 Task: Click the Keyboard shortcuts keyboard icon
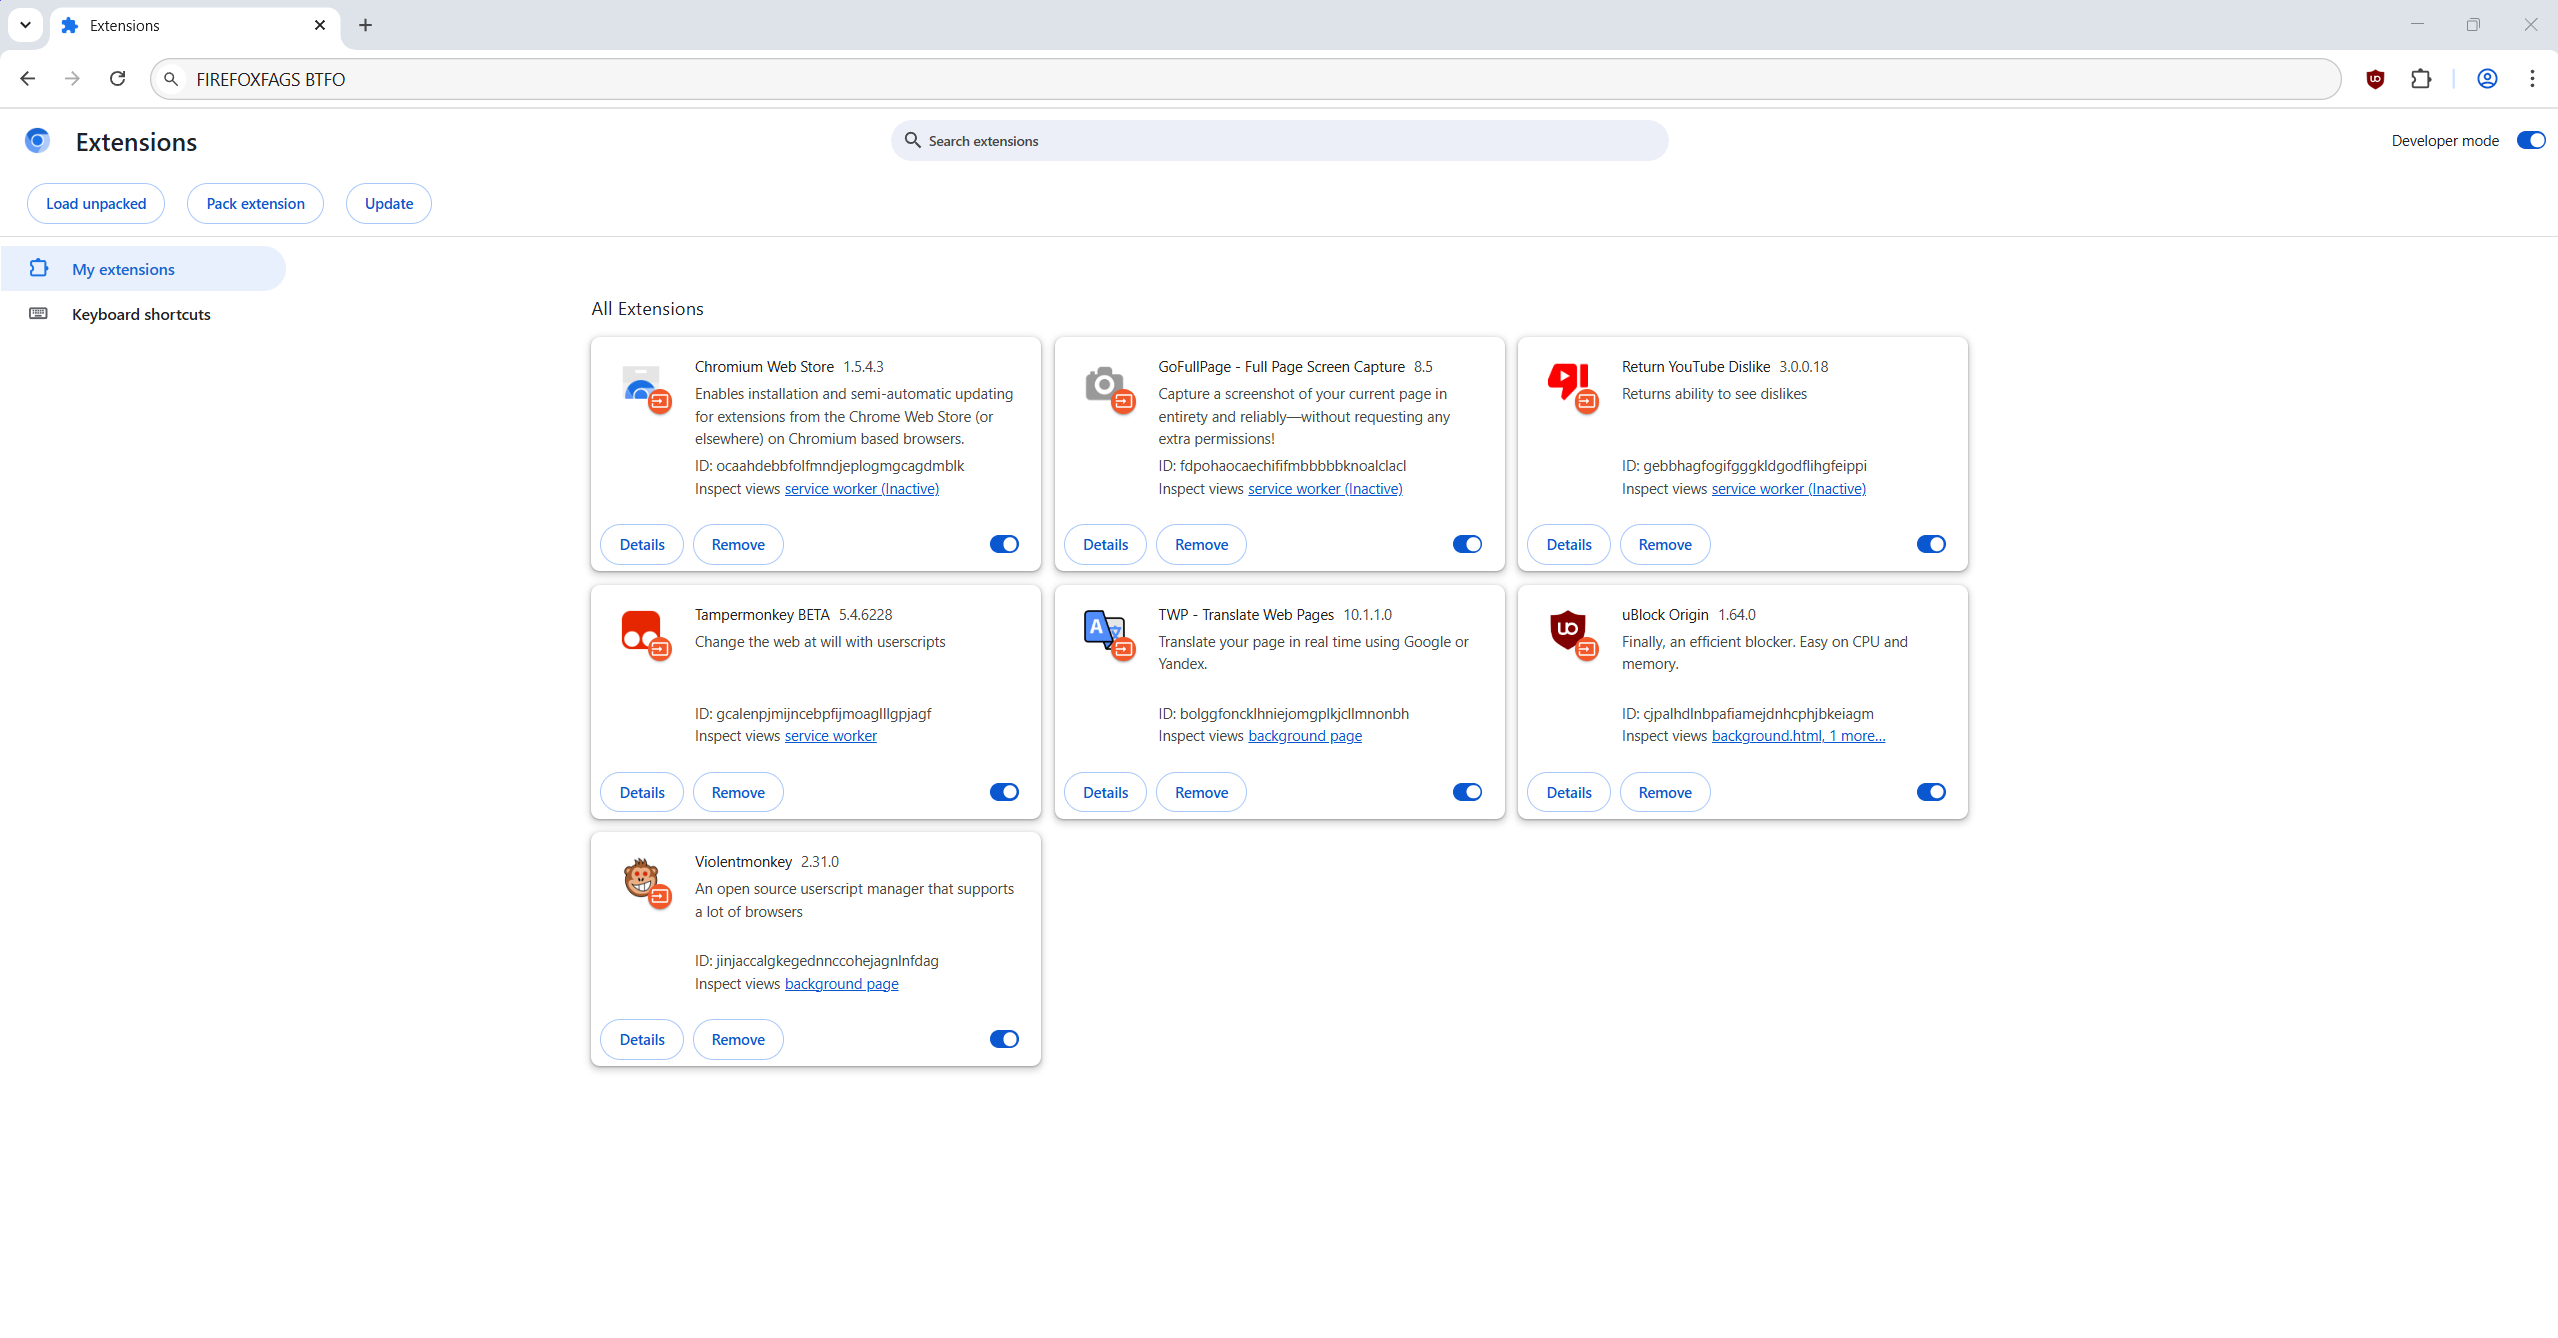tap(38, 314)
